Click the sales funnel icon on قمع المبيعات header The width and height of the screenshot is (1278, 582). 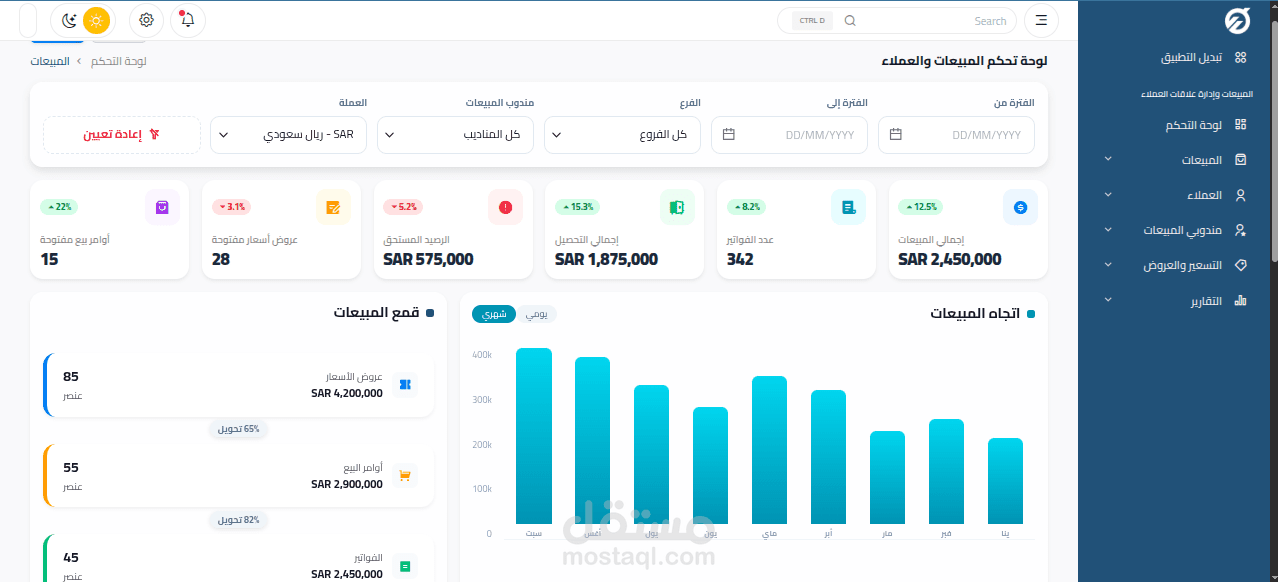click(x=429, y=311)
